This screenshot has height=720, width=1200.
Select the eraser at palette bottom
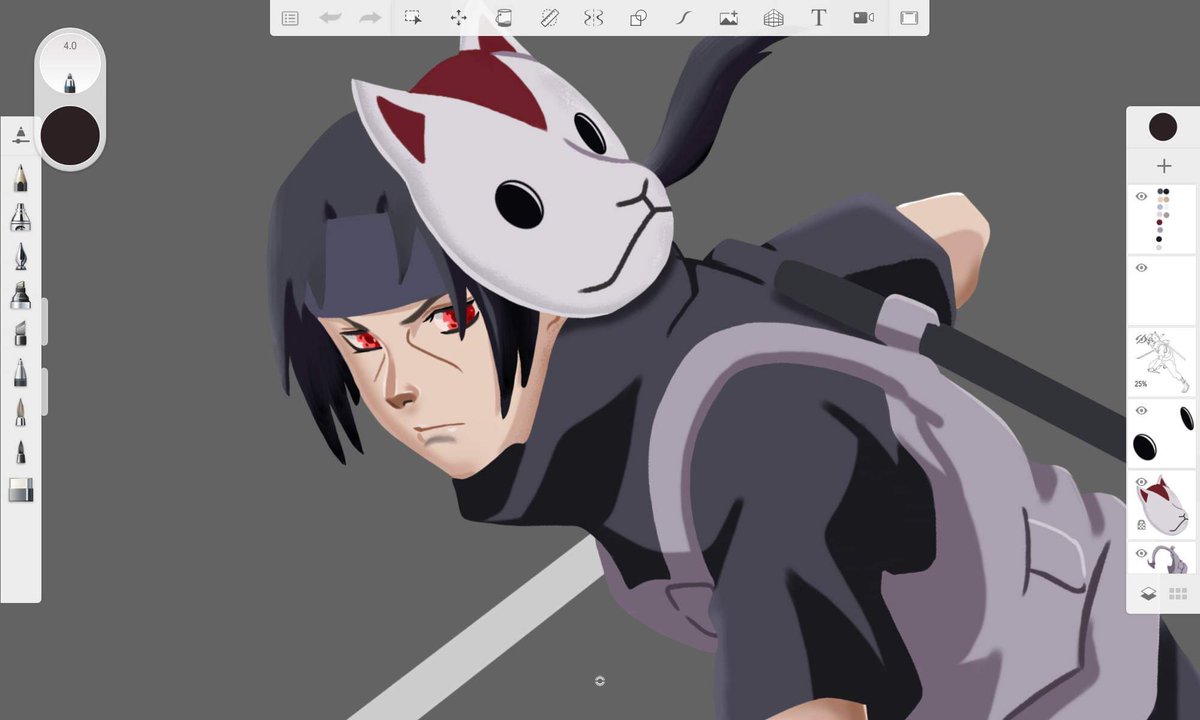coord(21,489)
